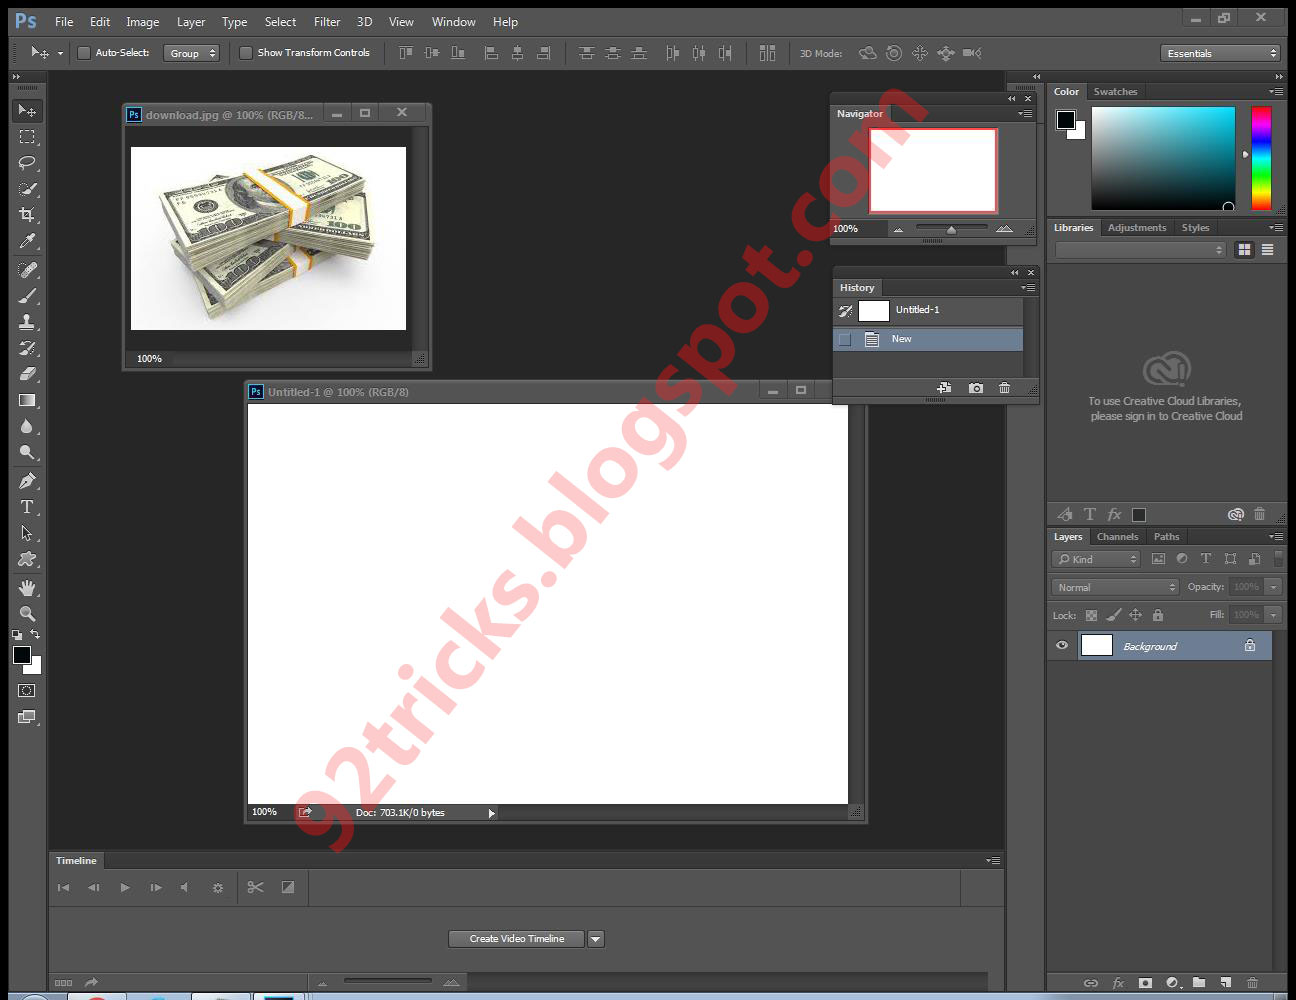The height and width of the screenshot is (1000, 1296).
Task: Select the Horizontal Type tool
Action: click(x=27, y=507)
